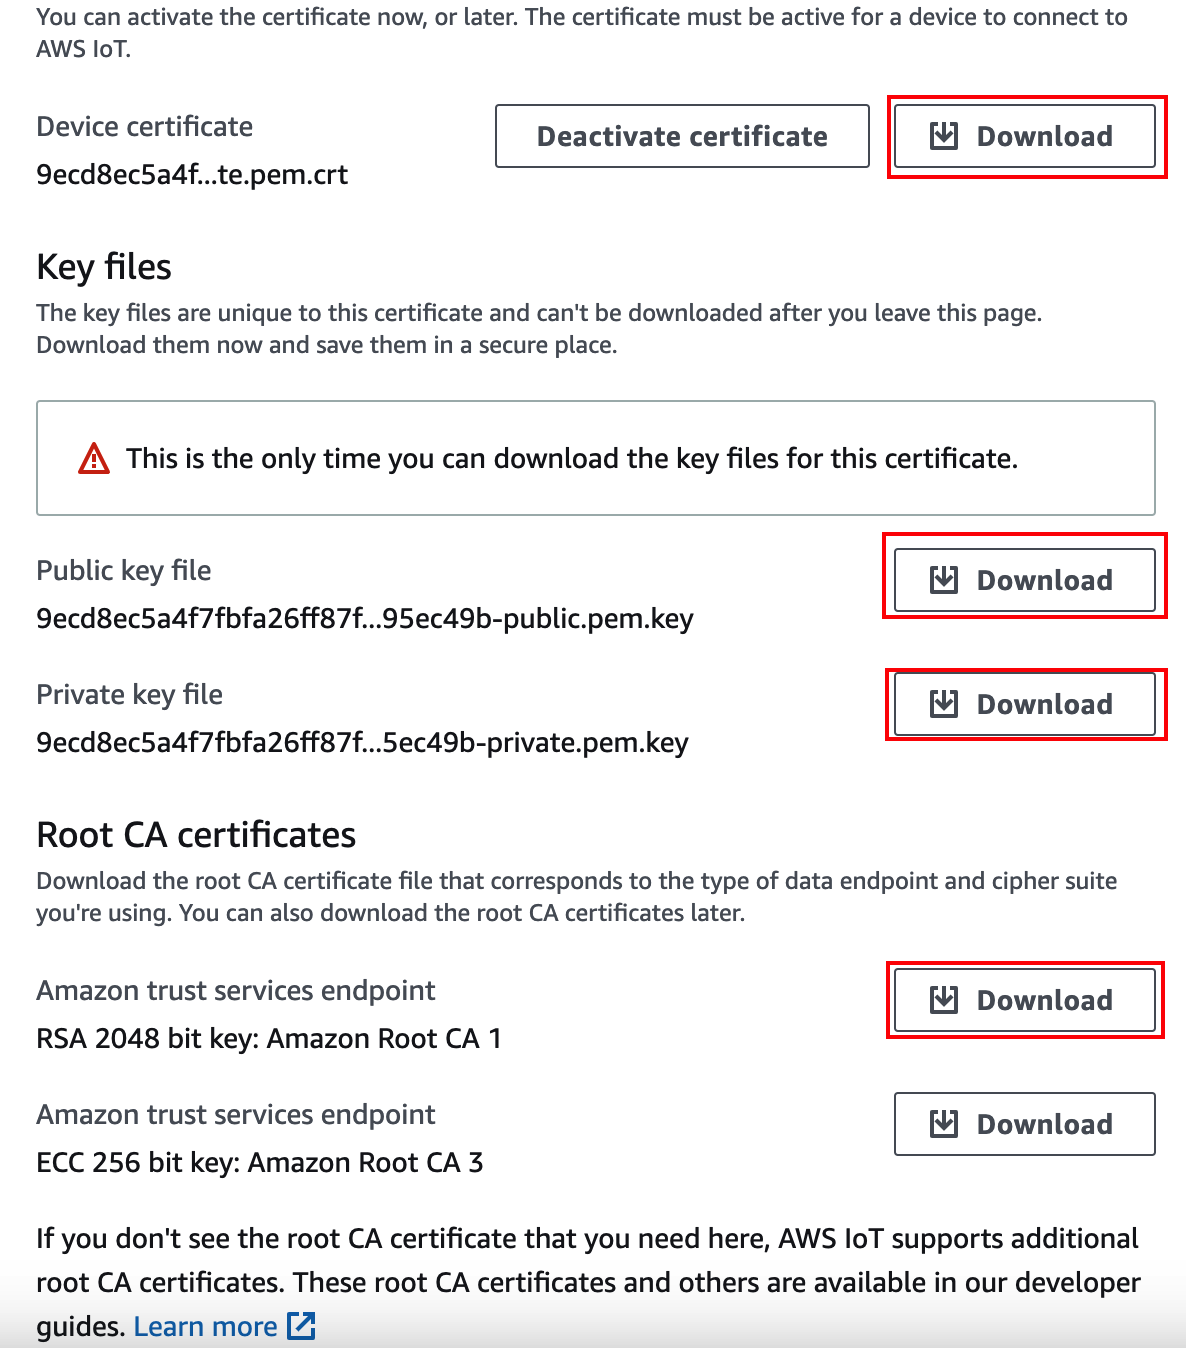Download the device certificate
The width and height of the screenshot is (1186, 1348).
(x=1025, y=136)
